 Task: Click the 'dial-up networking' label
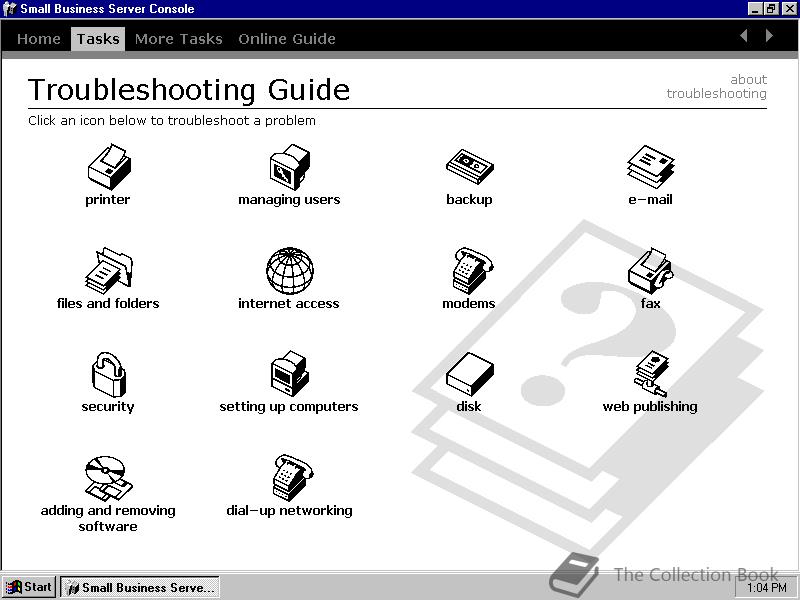pos(289,511)
